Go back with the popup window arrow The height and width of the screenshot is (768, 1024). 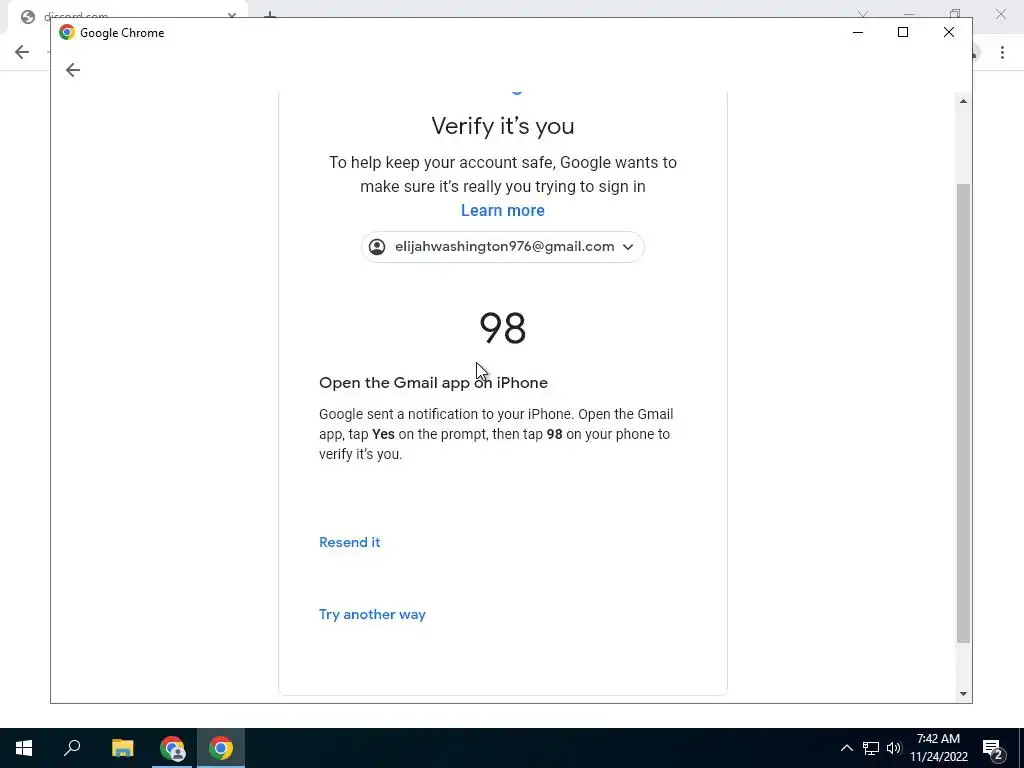click(x=72, y=70)
